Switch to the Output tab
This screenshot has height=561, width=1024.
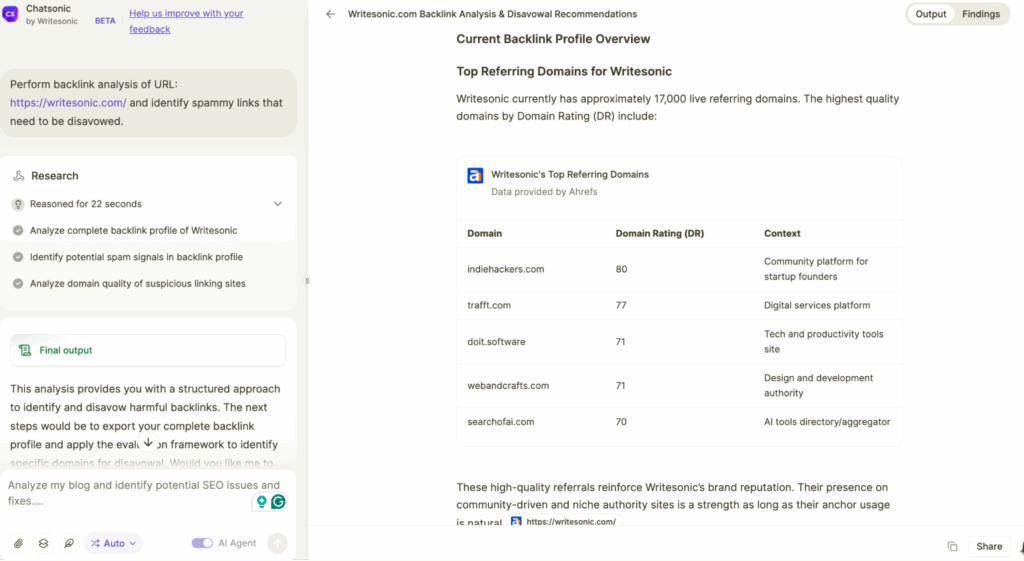931,14
